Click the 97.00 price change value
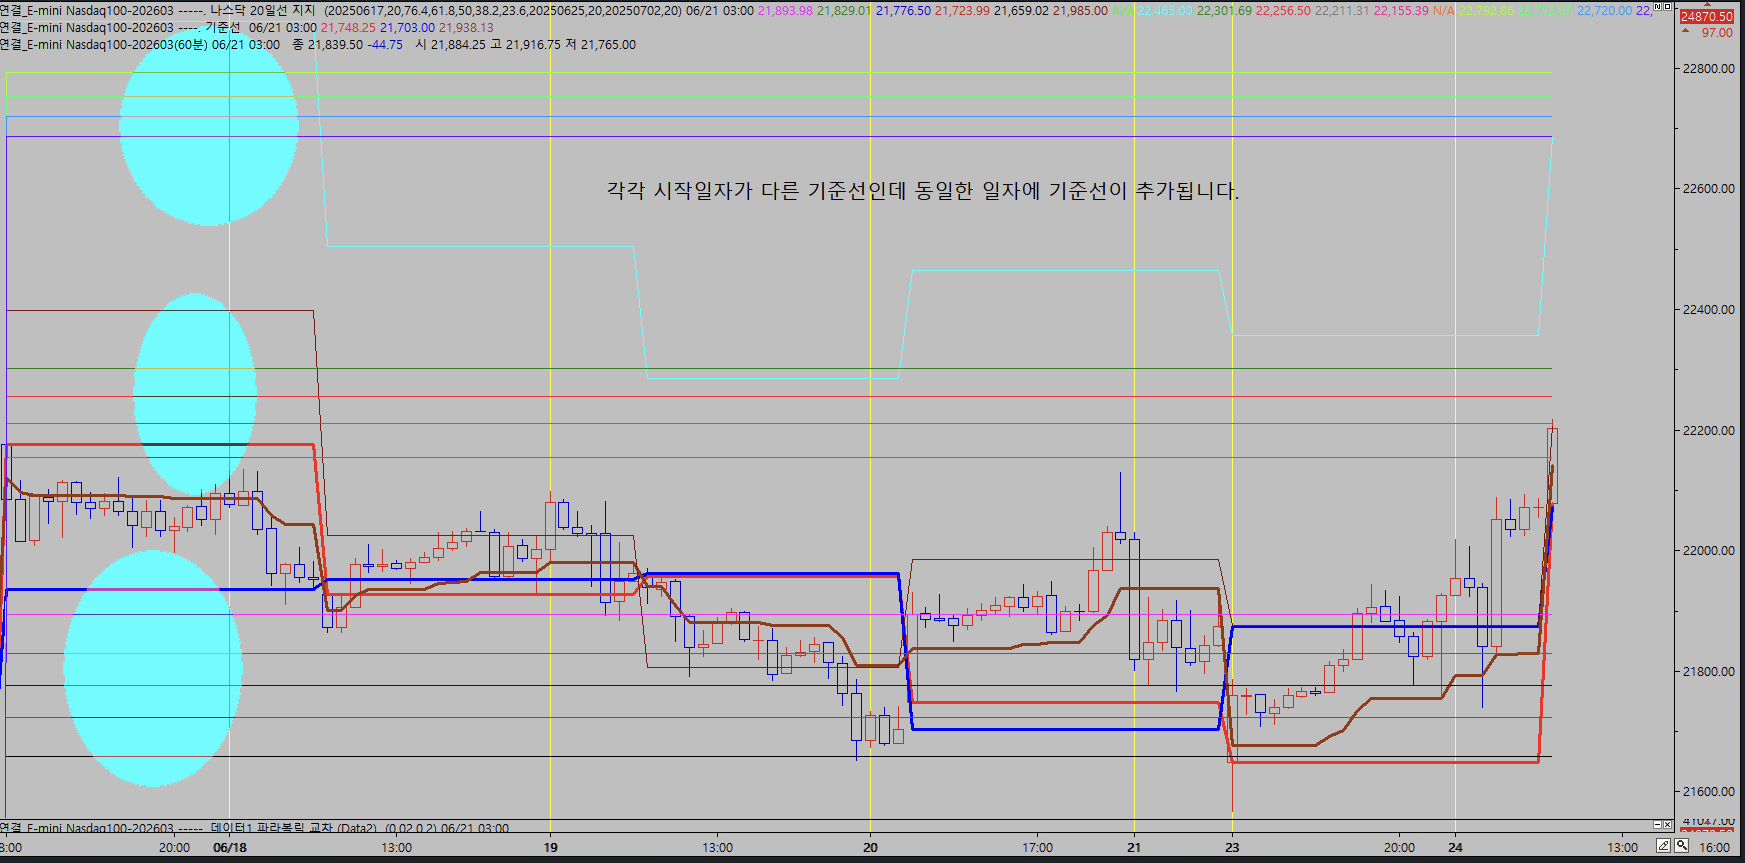 click(x=1716, y=33)
